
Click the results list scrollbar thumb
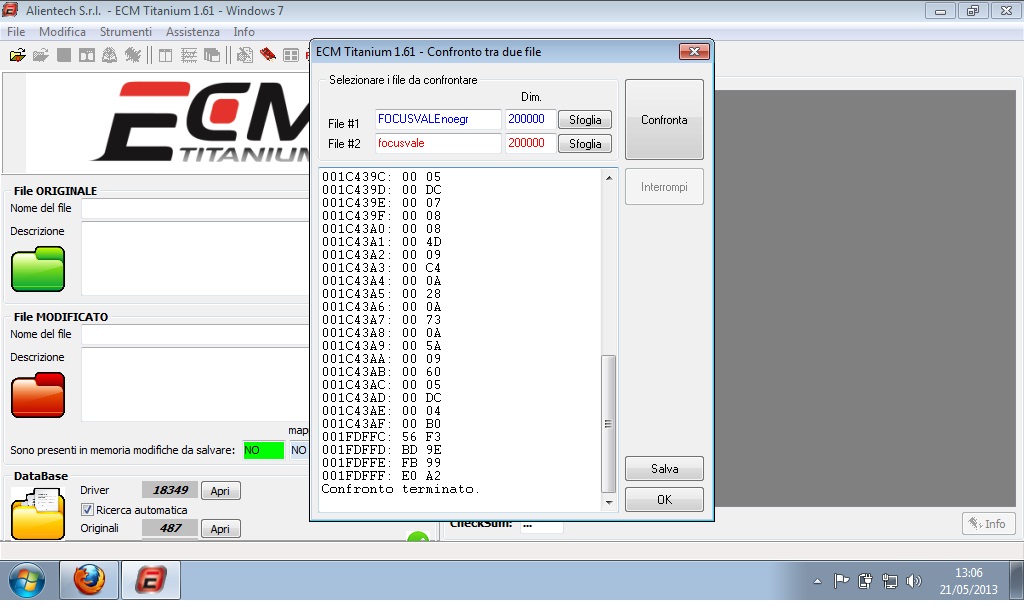pyautogui.click(x=609, y=424)
